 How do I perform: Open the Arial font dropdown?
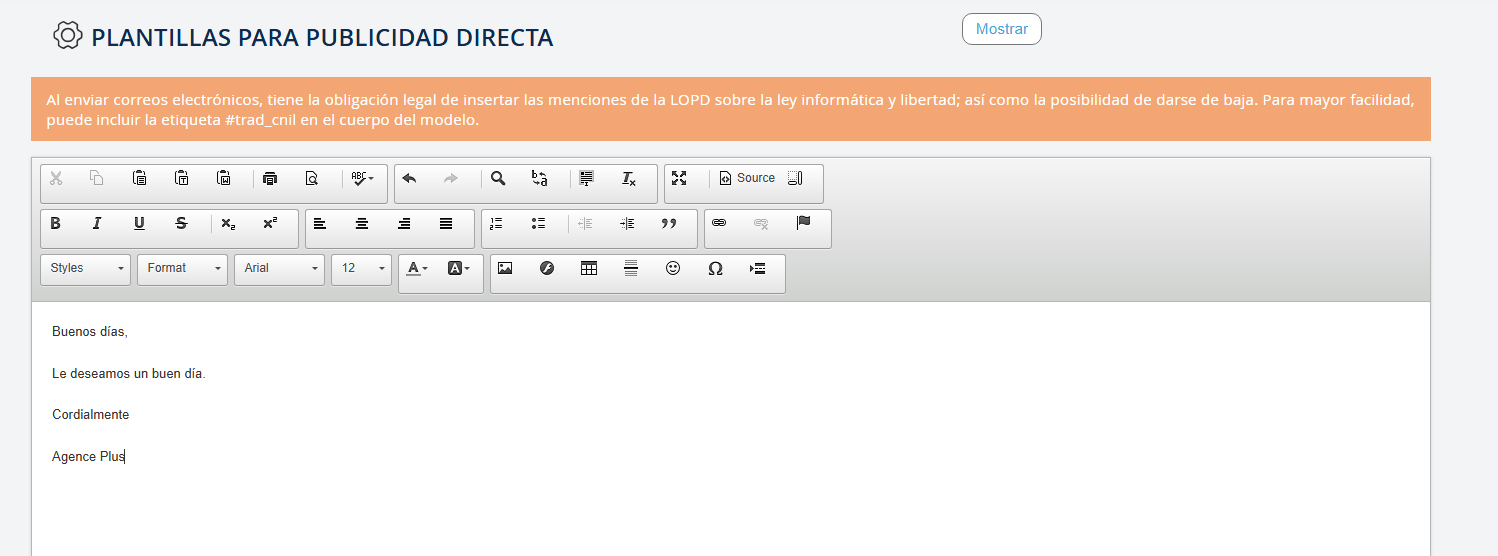tap(279, 268)
